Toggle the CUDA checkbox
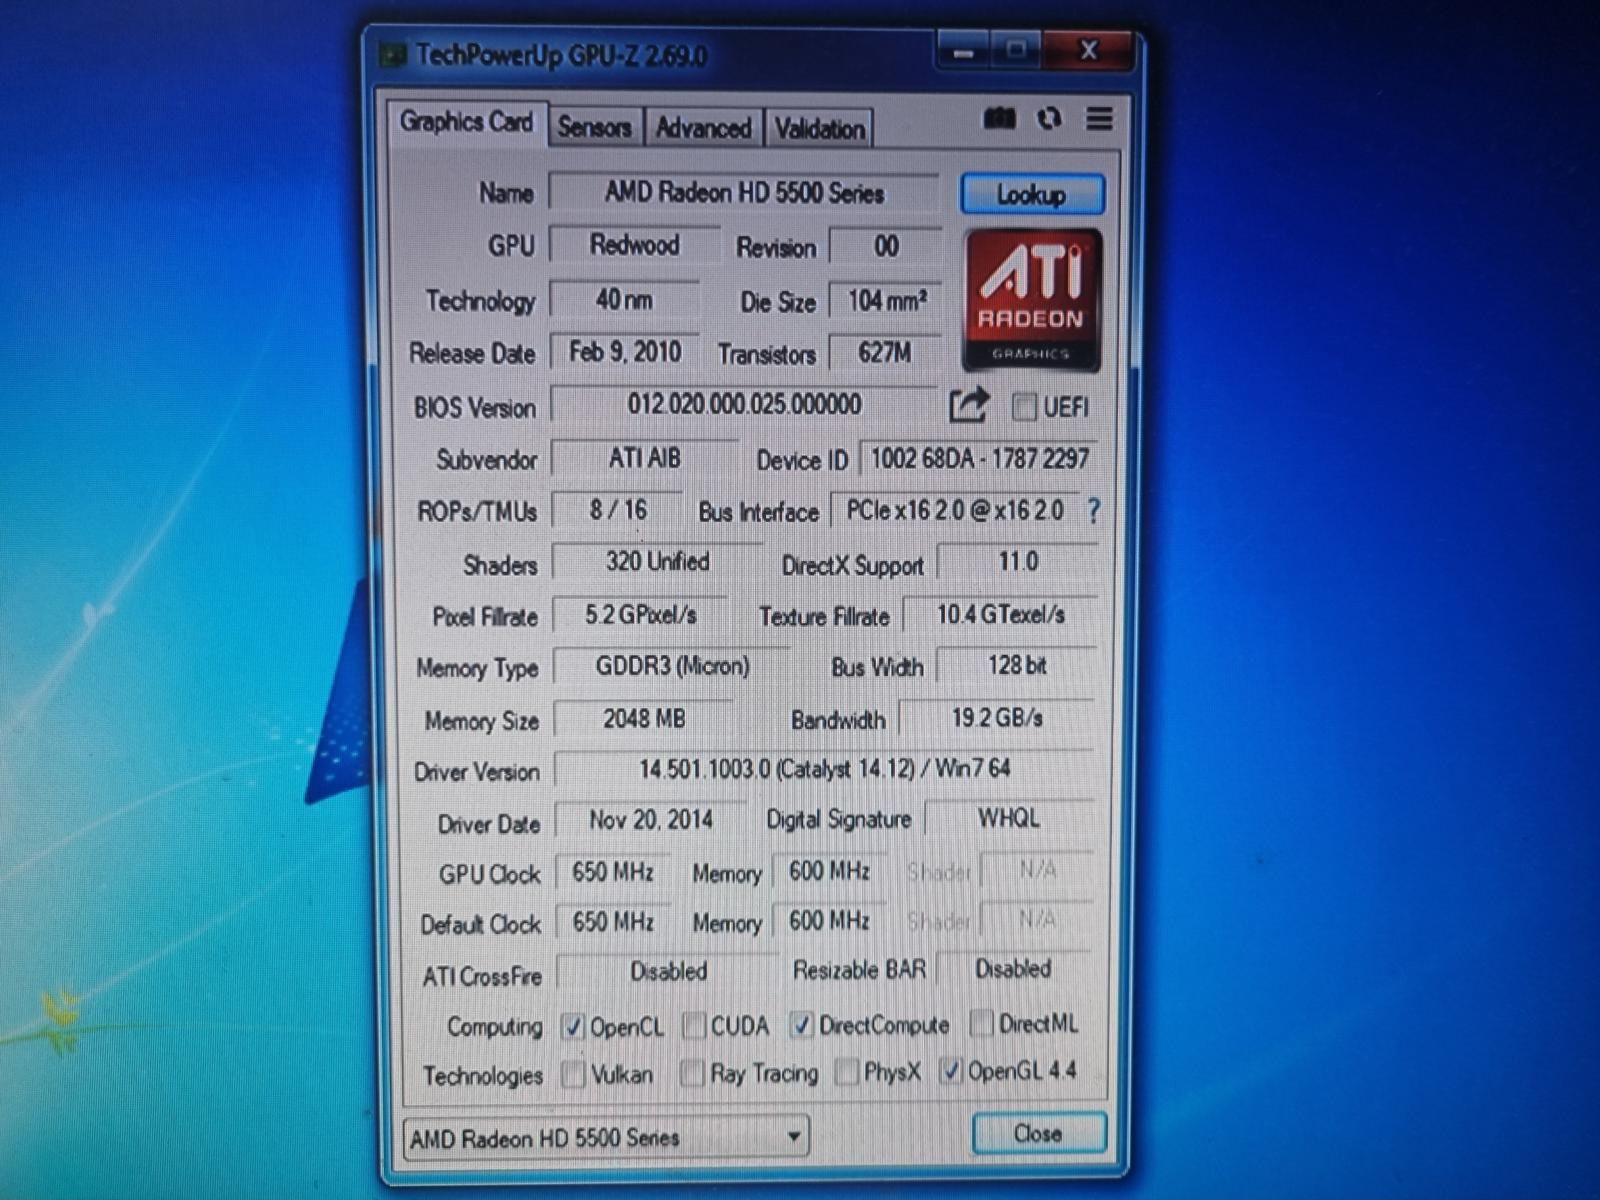This screenshot has width=1600, height=1200. 693,1026
